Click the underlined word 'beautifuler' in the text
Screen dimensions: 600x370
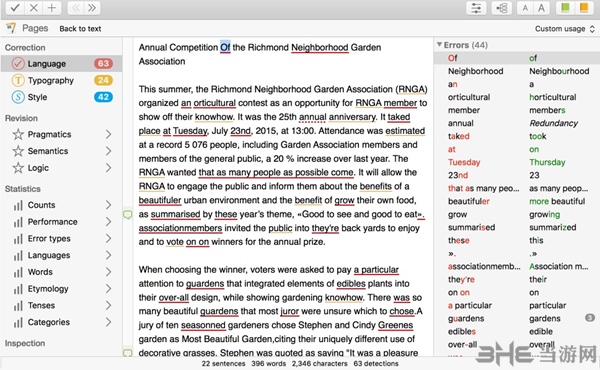click(x=160, y=200)
